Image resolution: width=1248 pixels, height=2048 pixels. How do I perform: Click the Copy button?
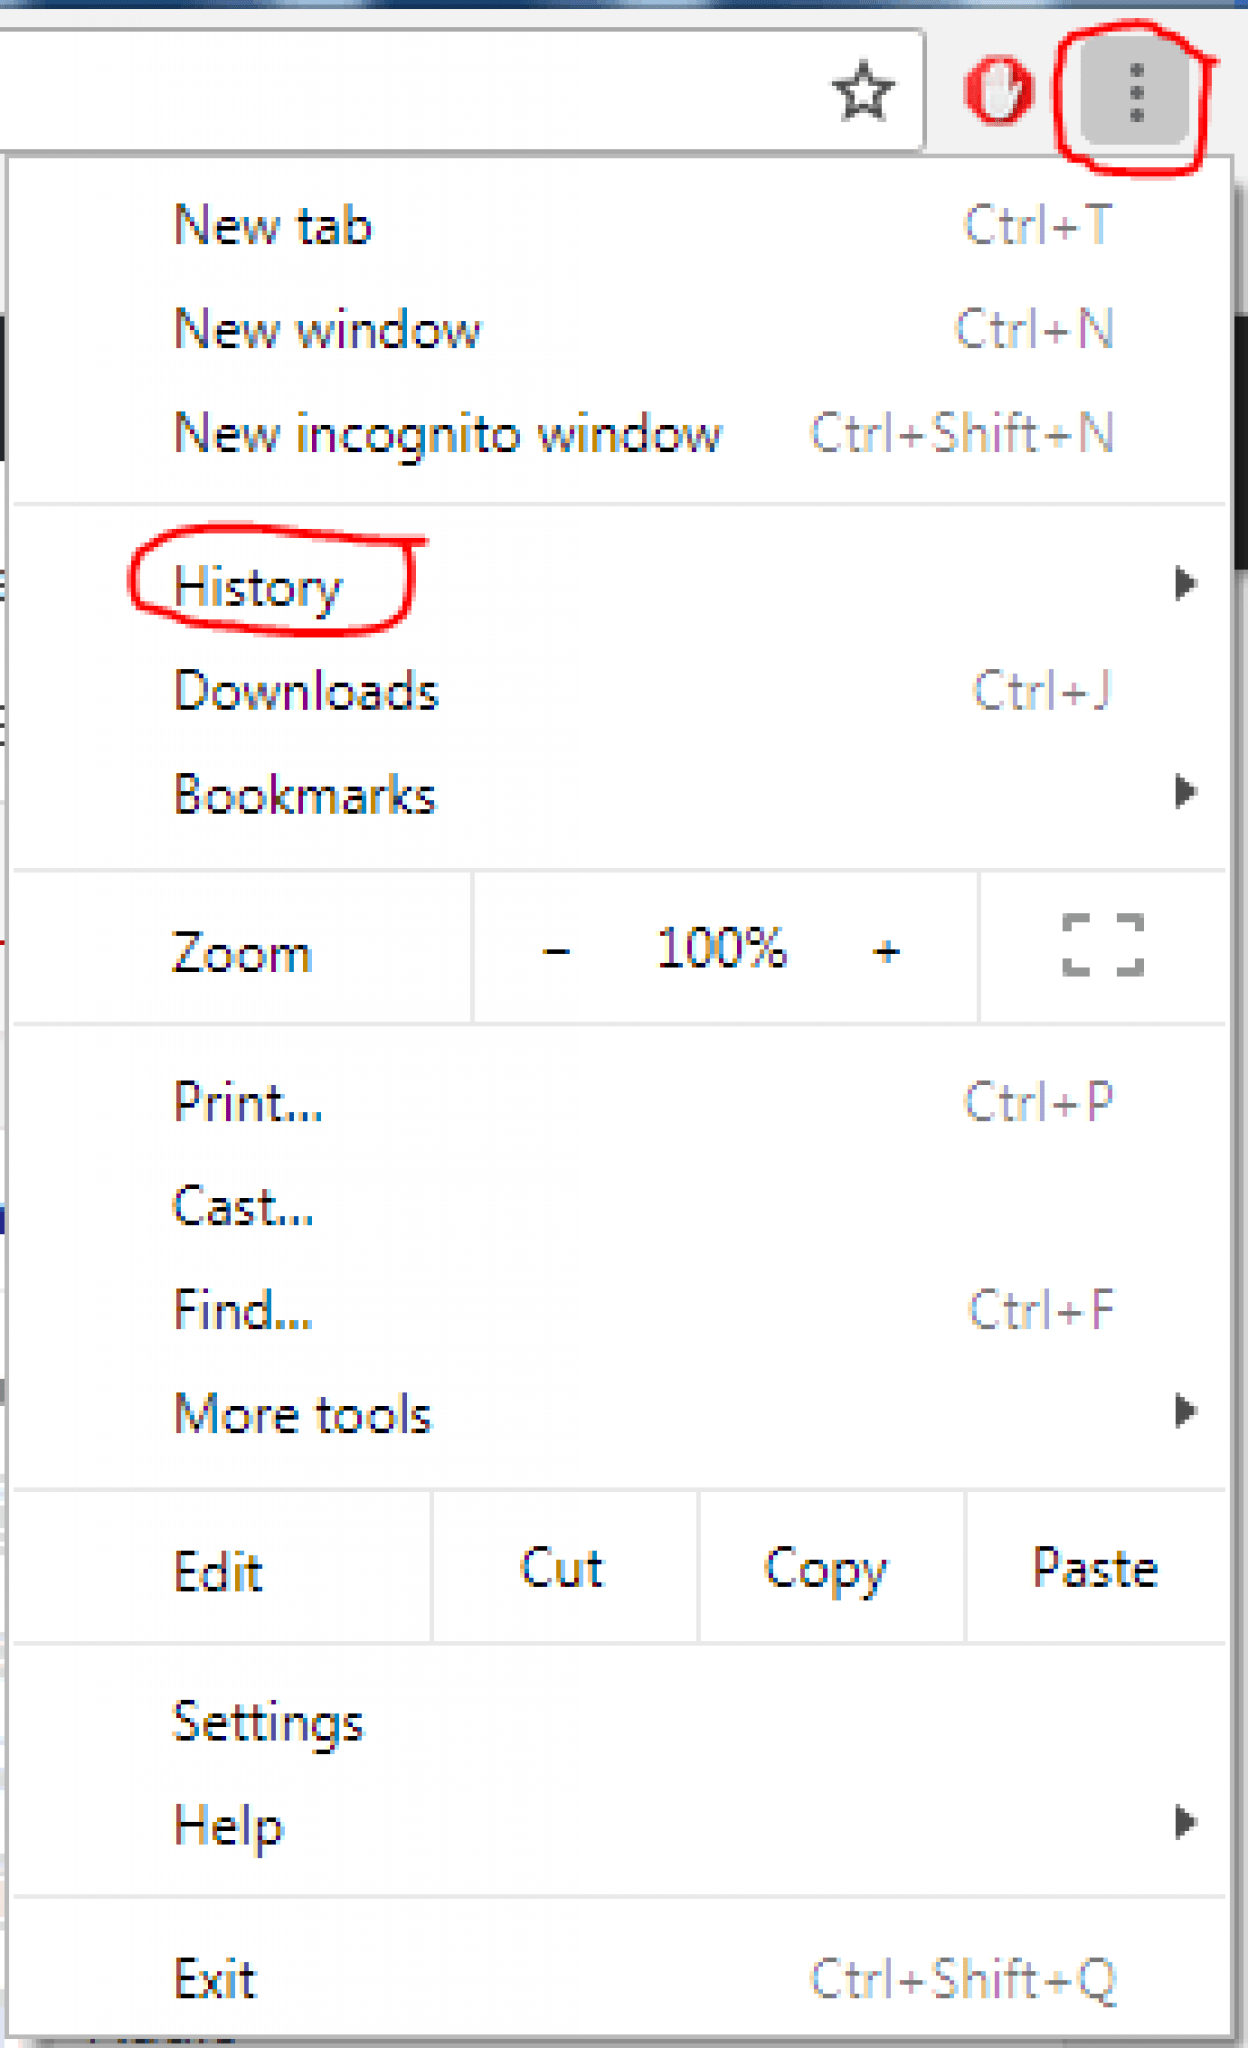(826, 1568)
